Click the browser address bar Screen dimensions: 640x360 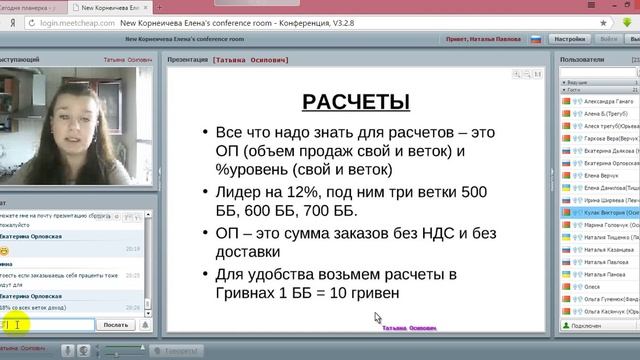(x=318, y=23)
